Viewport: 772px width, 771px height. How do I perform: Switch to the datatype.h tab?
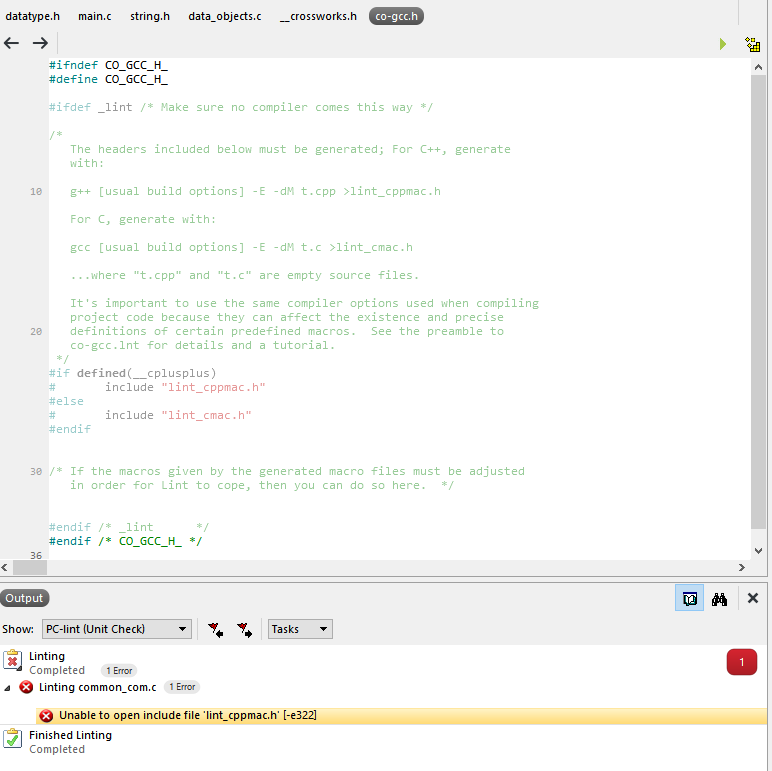[x=32, y=16]
